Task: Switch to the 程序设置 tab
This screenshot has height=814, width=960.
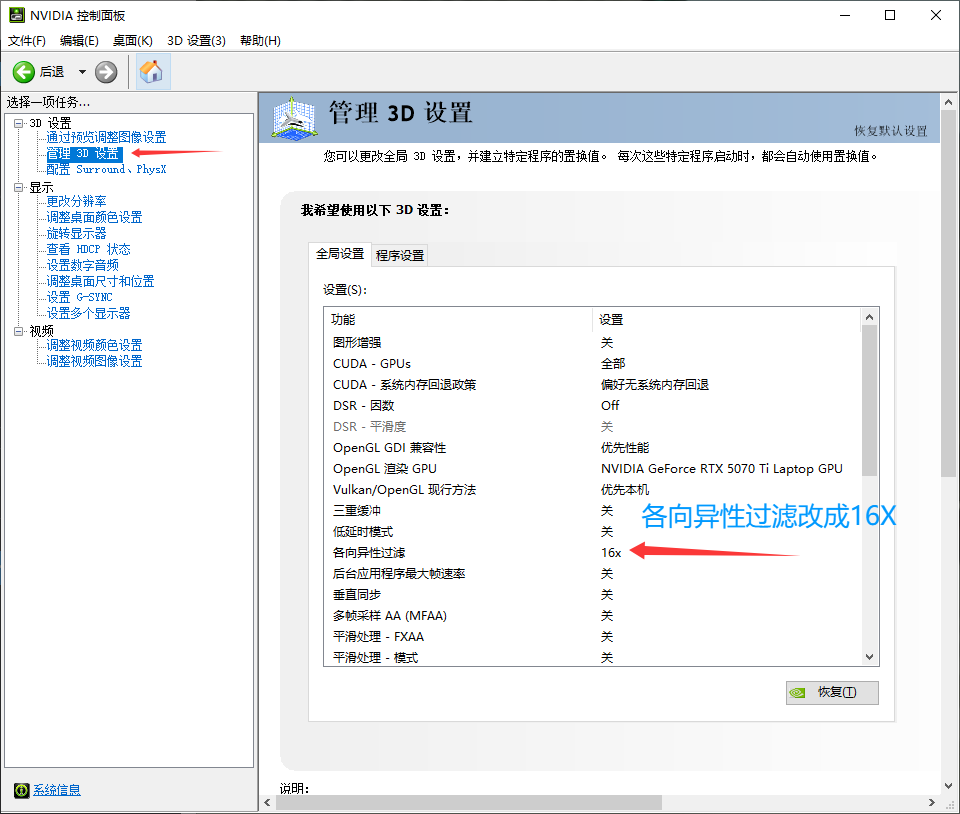Action: pos(399,254)
